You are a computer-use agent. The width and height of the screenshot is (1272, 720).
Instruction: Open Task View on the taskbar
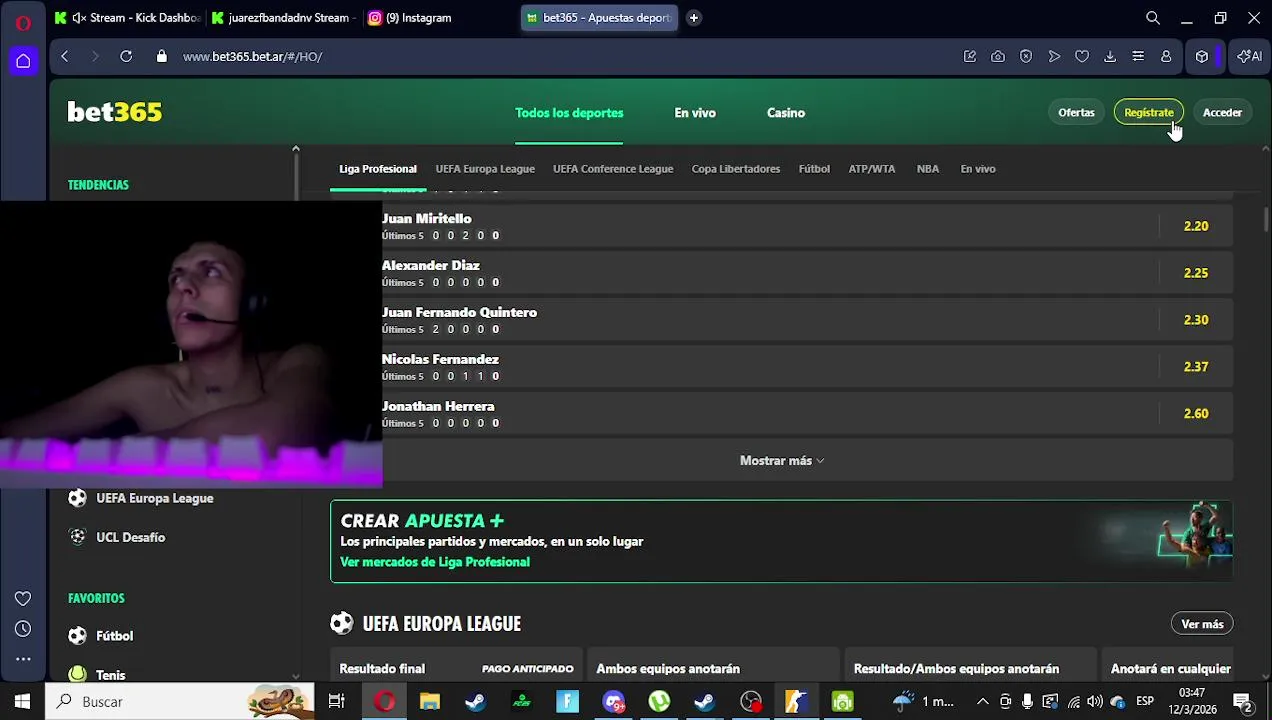click(x=337, y=702)
